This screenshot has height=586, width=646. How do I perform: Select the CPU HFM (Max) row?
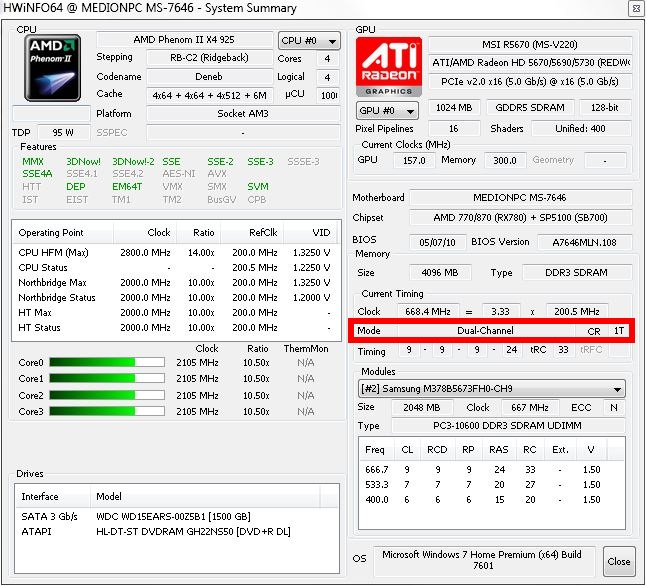(176, 252)
